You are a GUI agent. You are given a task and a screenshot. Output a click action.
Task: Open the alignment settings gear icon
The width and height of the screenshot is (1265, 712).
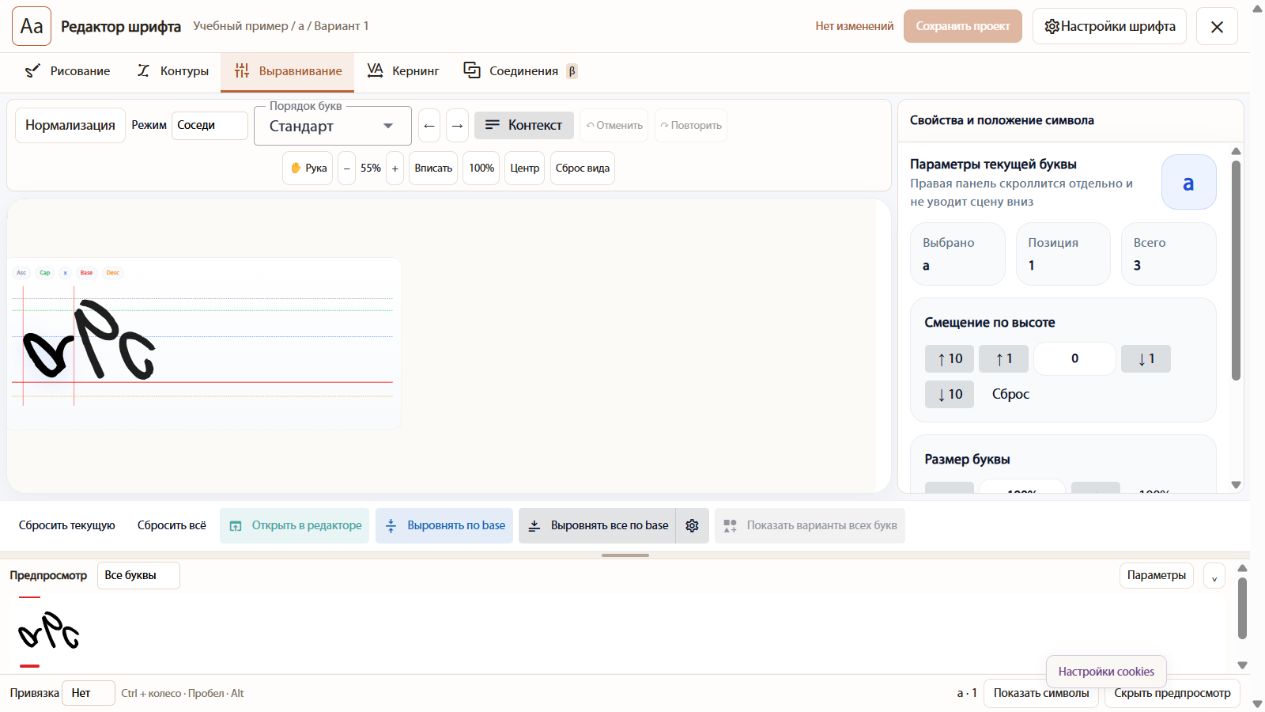pos(692,525)
